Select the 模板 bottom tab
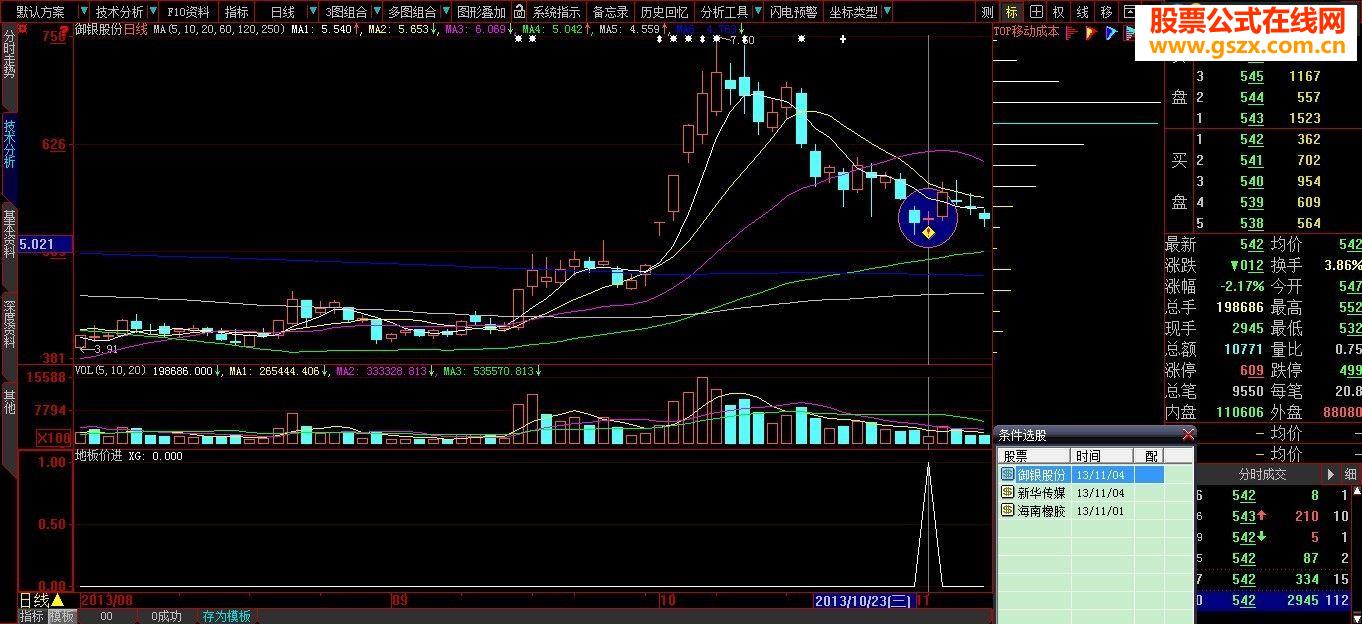Viewport: 1362px width, 624px height. (62, 616)
